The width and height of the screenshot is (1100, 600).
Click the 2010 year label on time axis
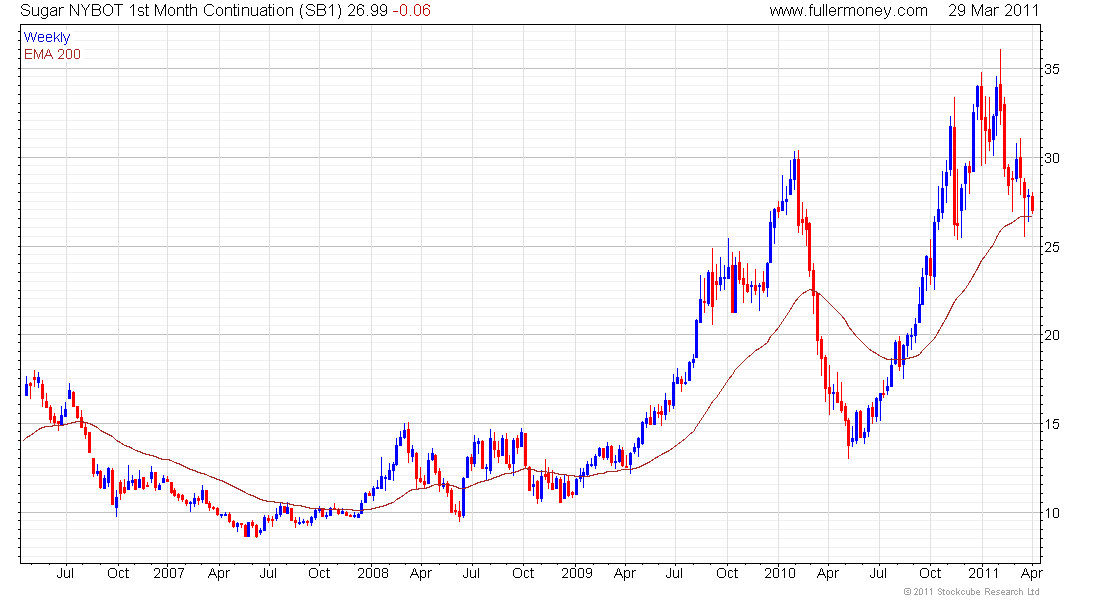click(779, 573)
